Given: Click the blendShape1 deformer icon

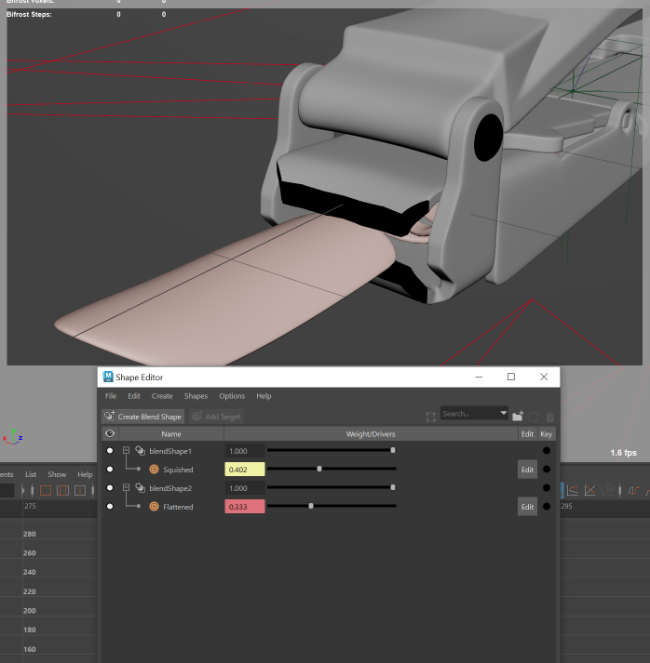Looking at the screenshot, I should click(x=140, y=450).
